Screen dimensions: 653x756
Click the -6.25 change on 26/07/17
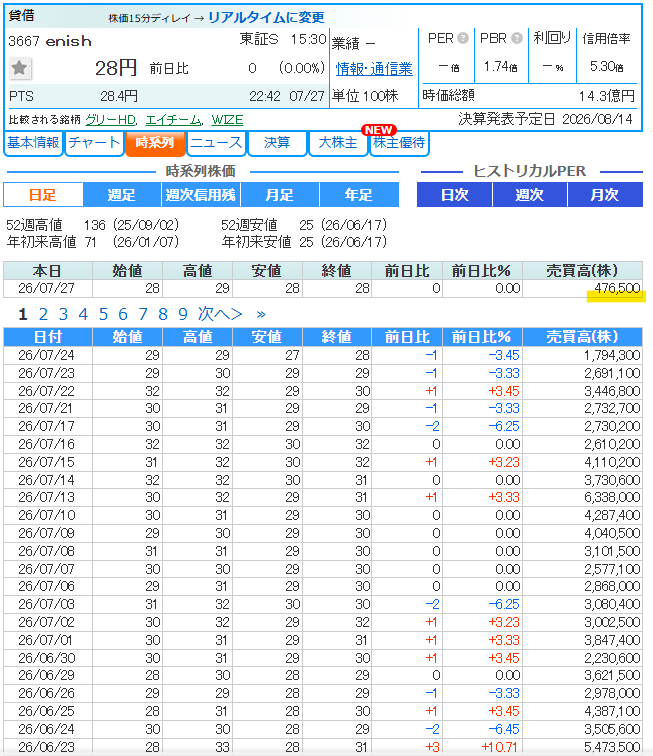click(503, 426)
